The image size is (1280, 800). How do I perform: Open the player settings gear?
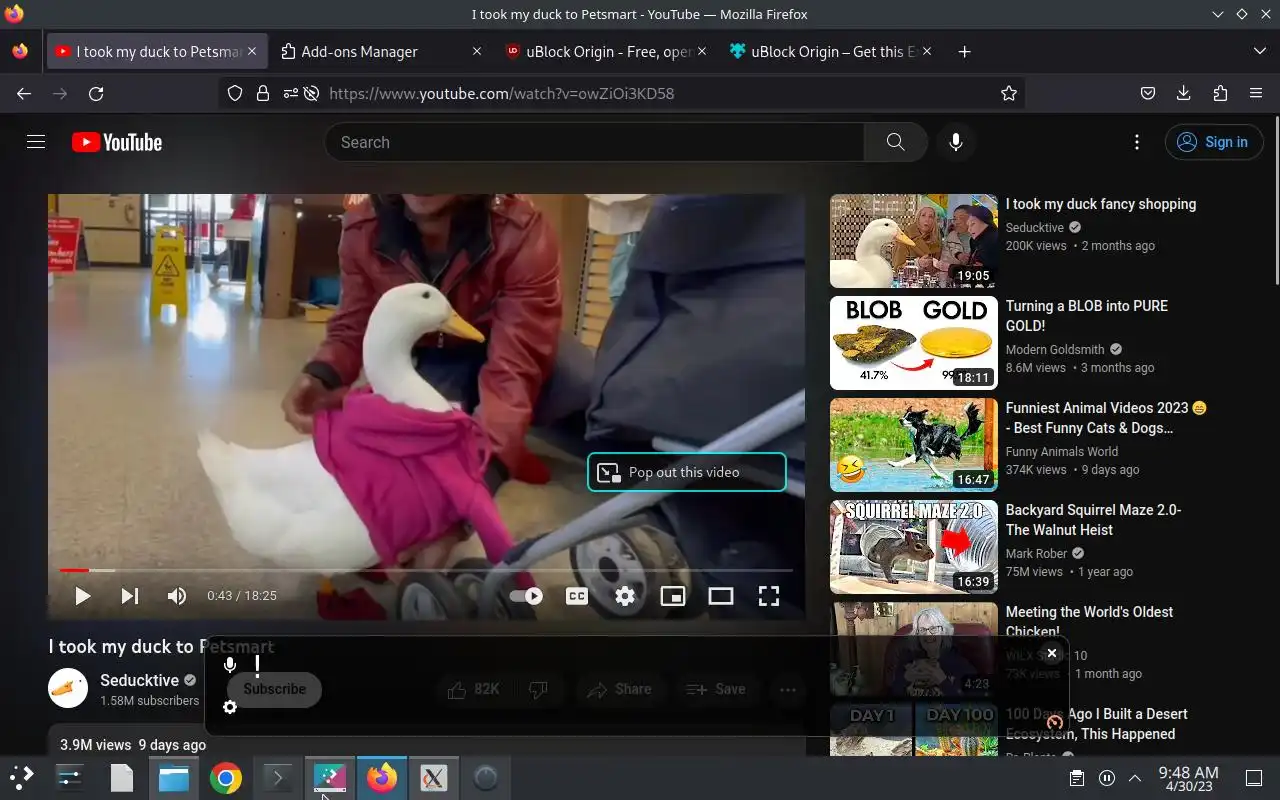click(x=625, y=596)
